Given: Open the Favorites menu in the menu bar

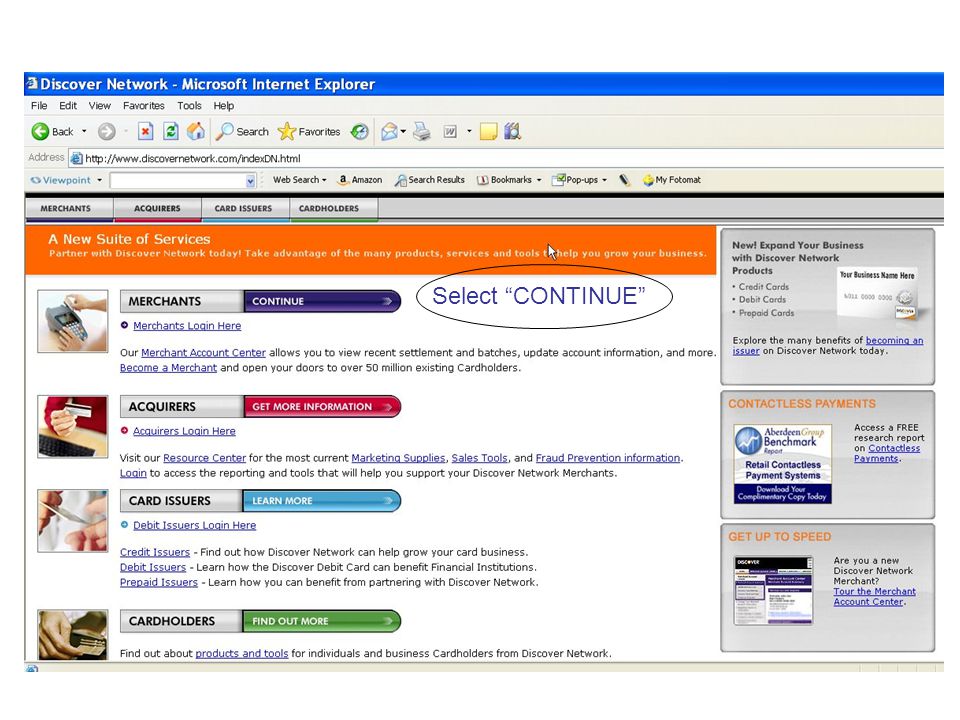Looking at the screenshot, I should pyautogui.click(x=144, y=106).
